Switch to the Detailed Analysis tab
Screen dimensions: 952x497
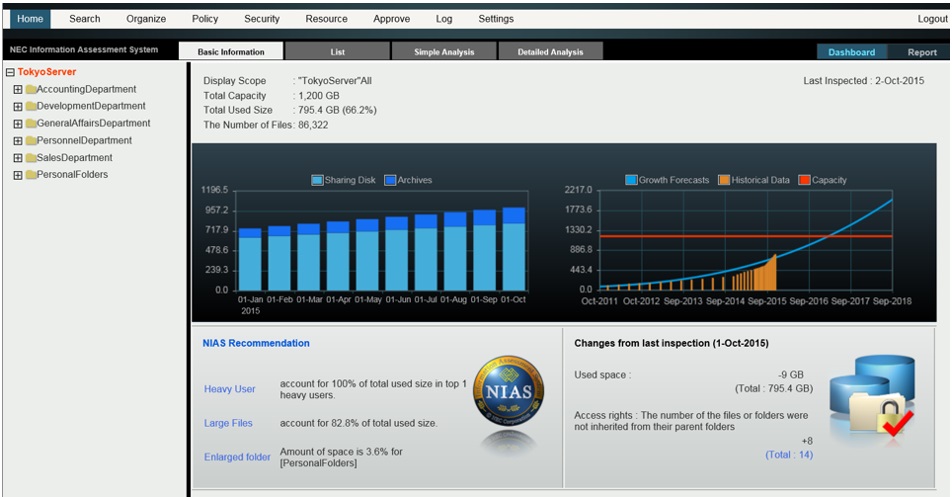coord(550,52)
